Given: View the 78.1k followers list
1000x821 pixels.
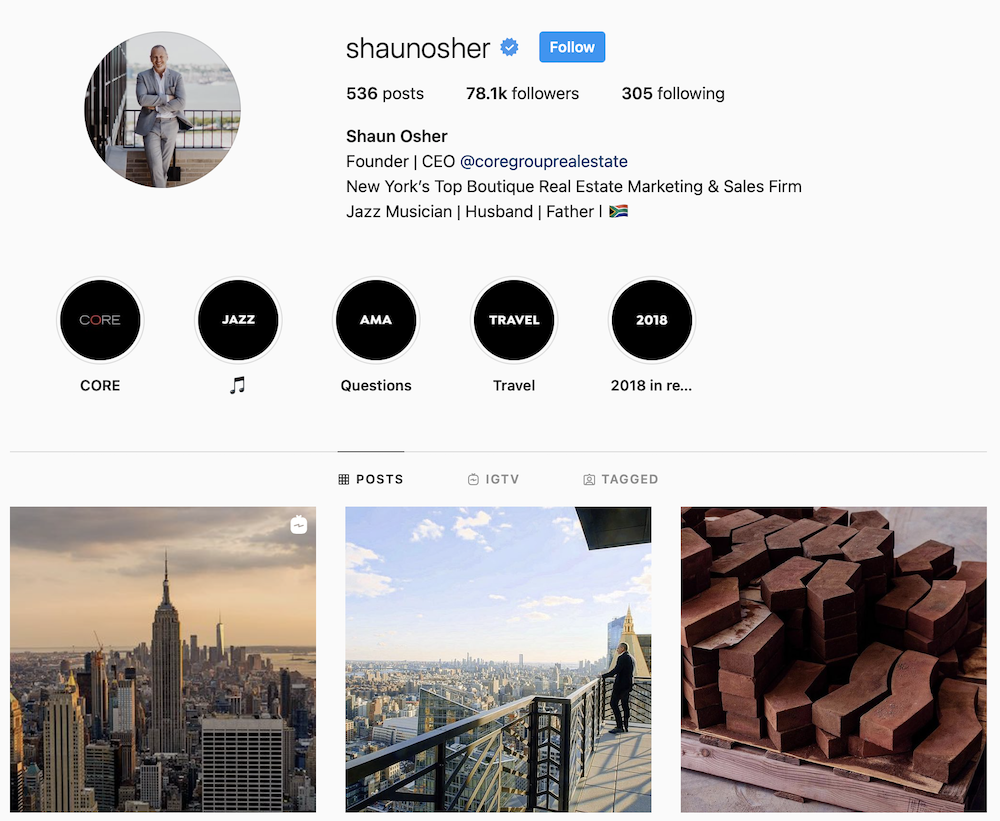Looking at the screenshot, I should [522, 94].
